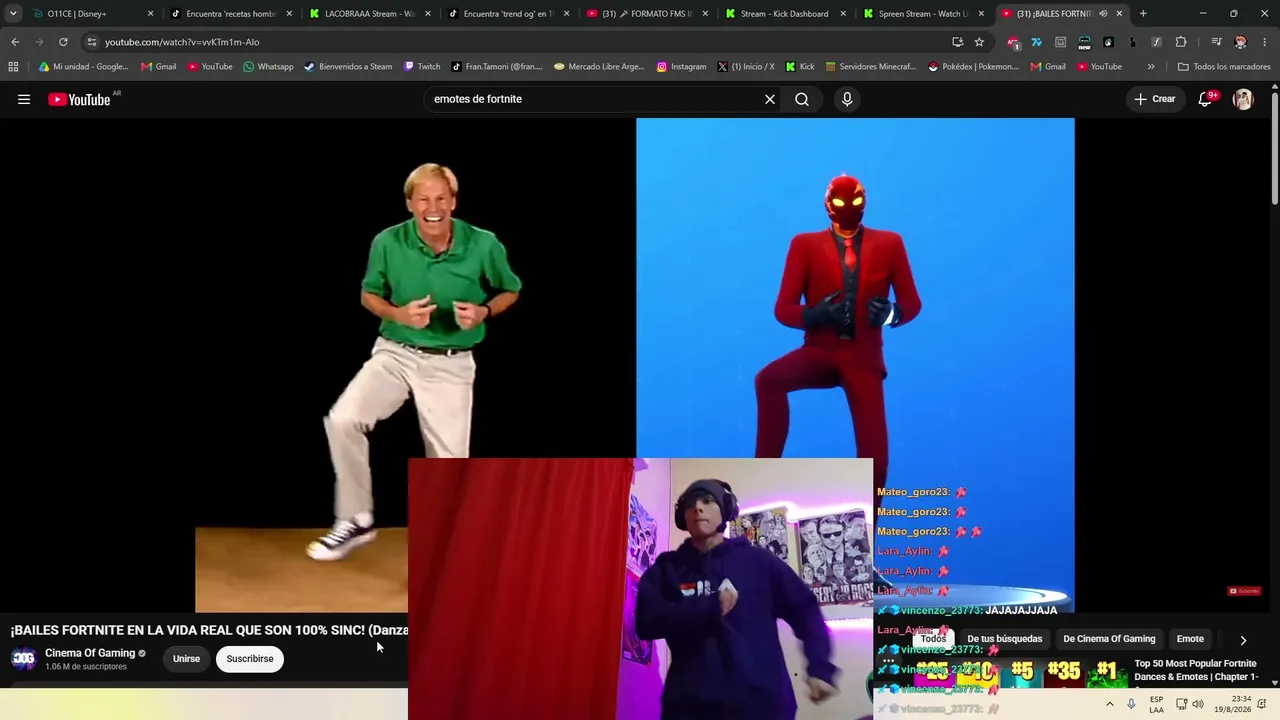The width and height of the screenshot is (1280, 720).
Task: Open the site information icon in address bar
Action: click(92, 42)
